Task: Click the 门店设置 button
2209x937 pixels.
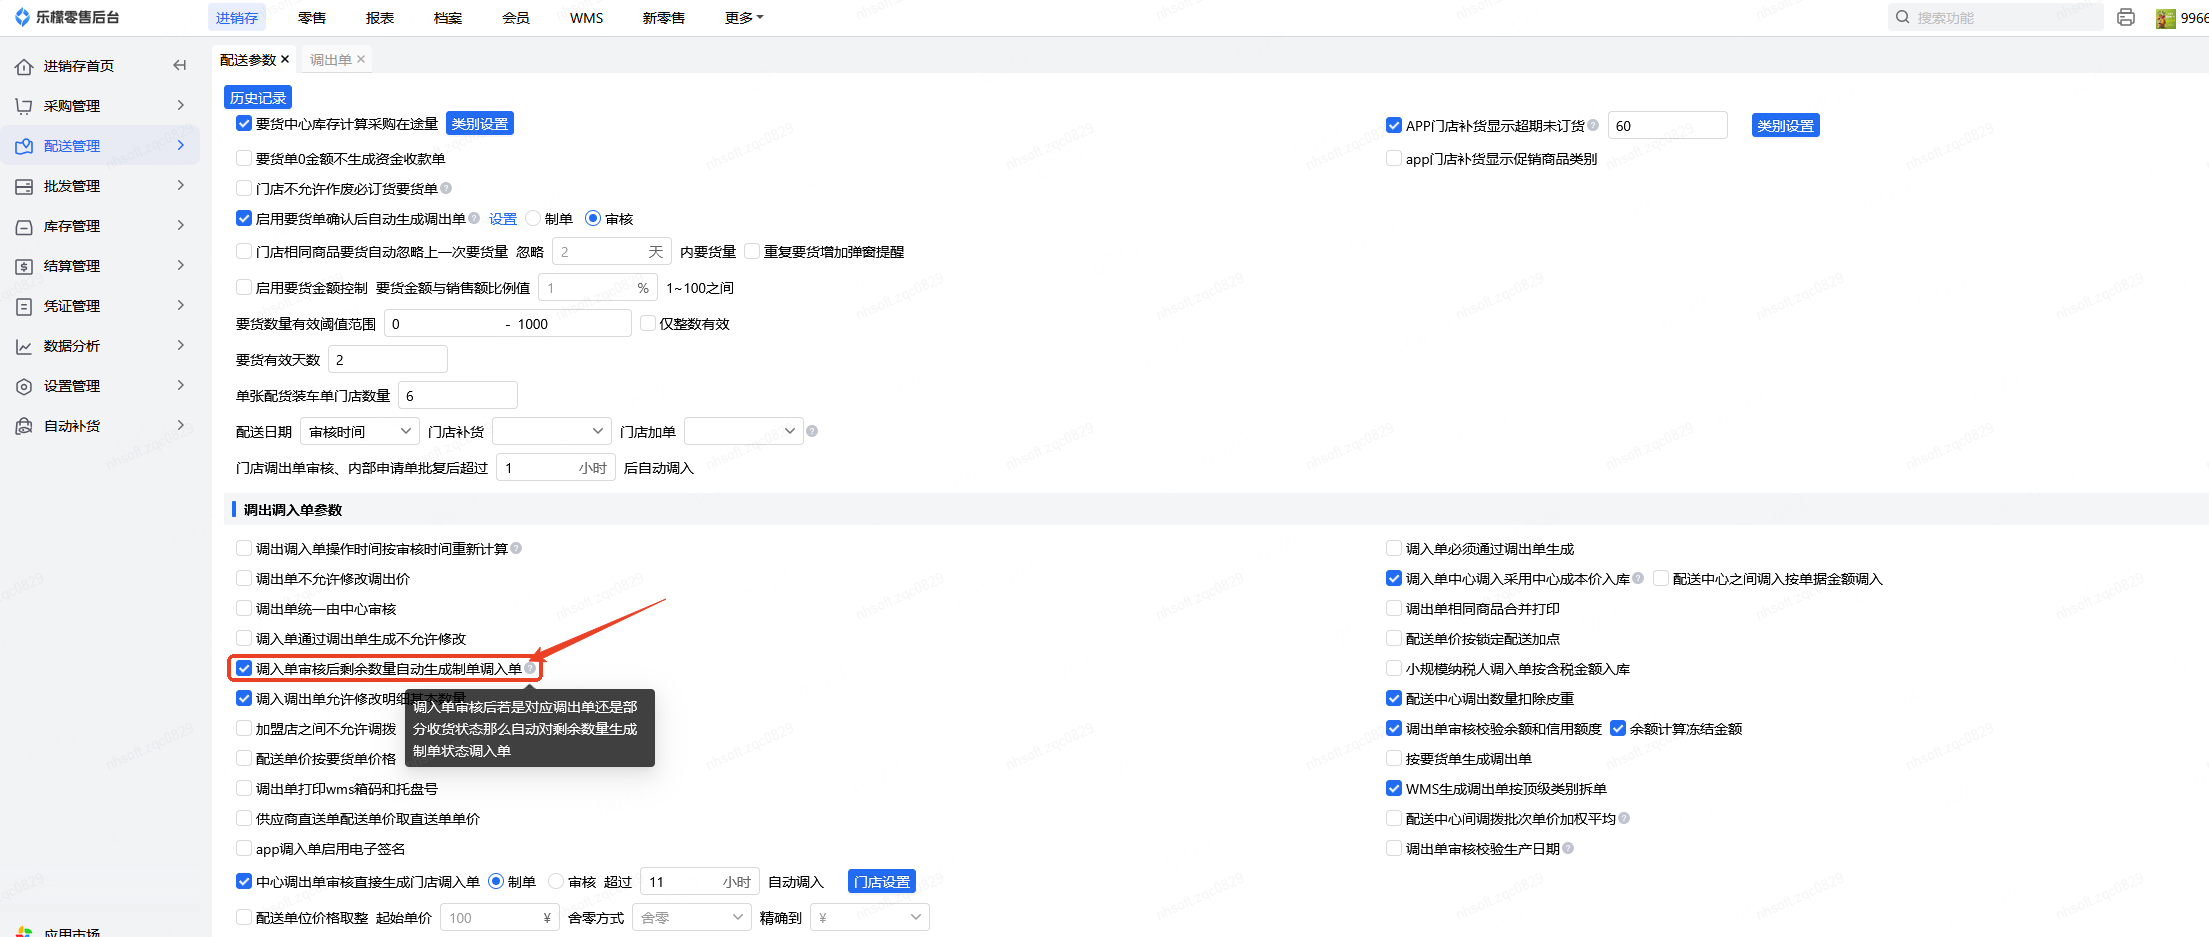Action: [x=882, y=881]
